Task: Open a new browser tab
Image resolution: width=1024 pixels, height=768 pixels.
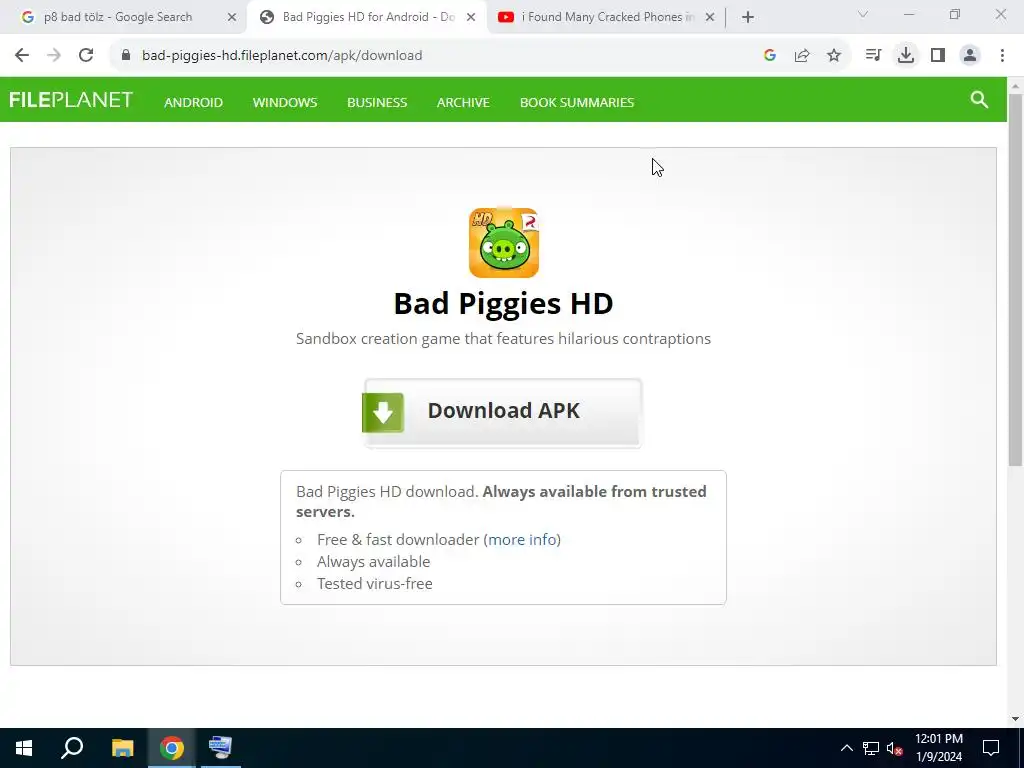Action: [748, 17]
